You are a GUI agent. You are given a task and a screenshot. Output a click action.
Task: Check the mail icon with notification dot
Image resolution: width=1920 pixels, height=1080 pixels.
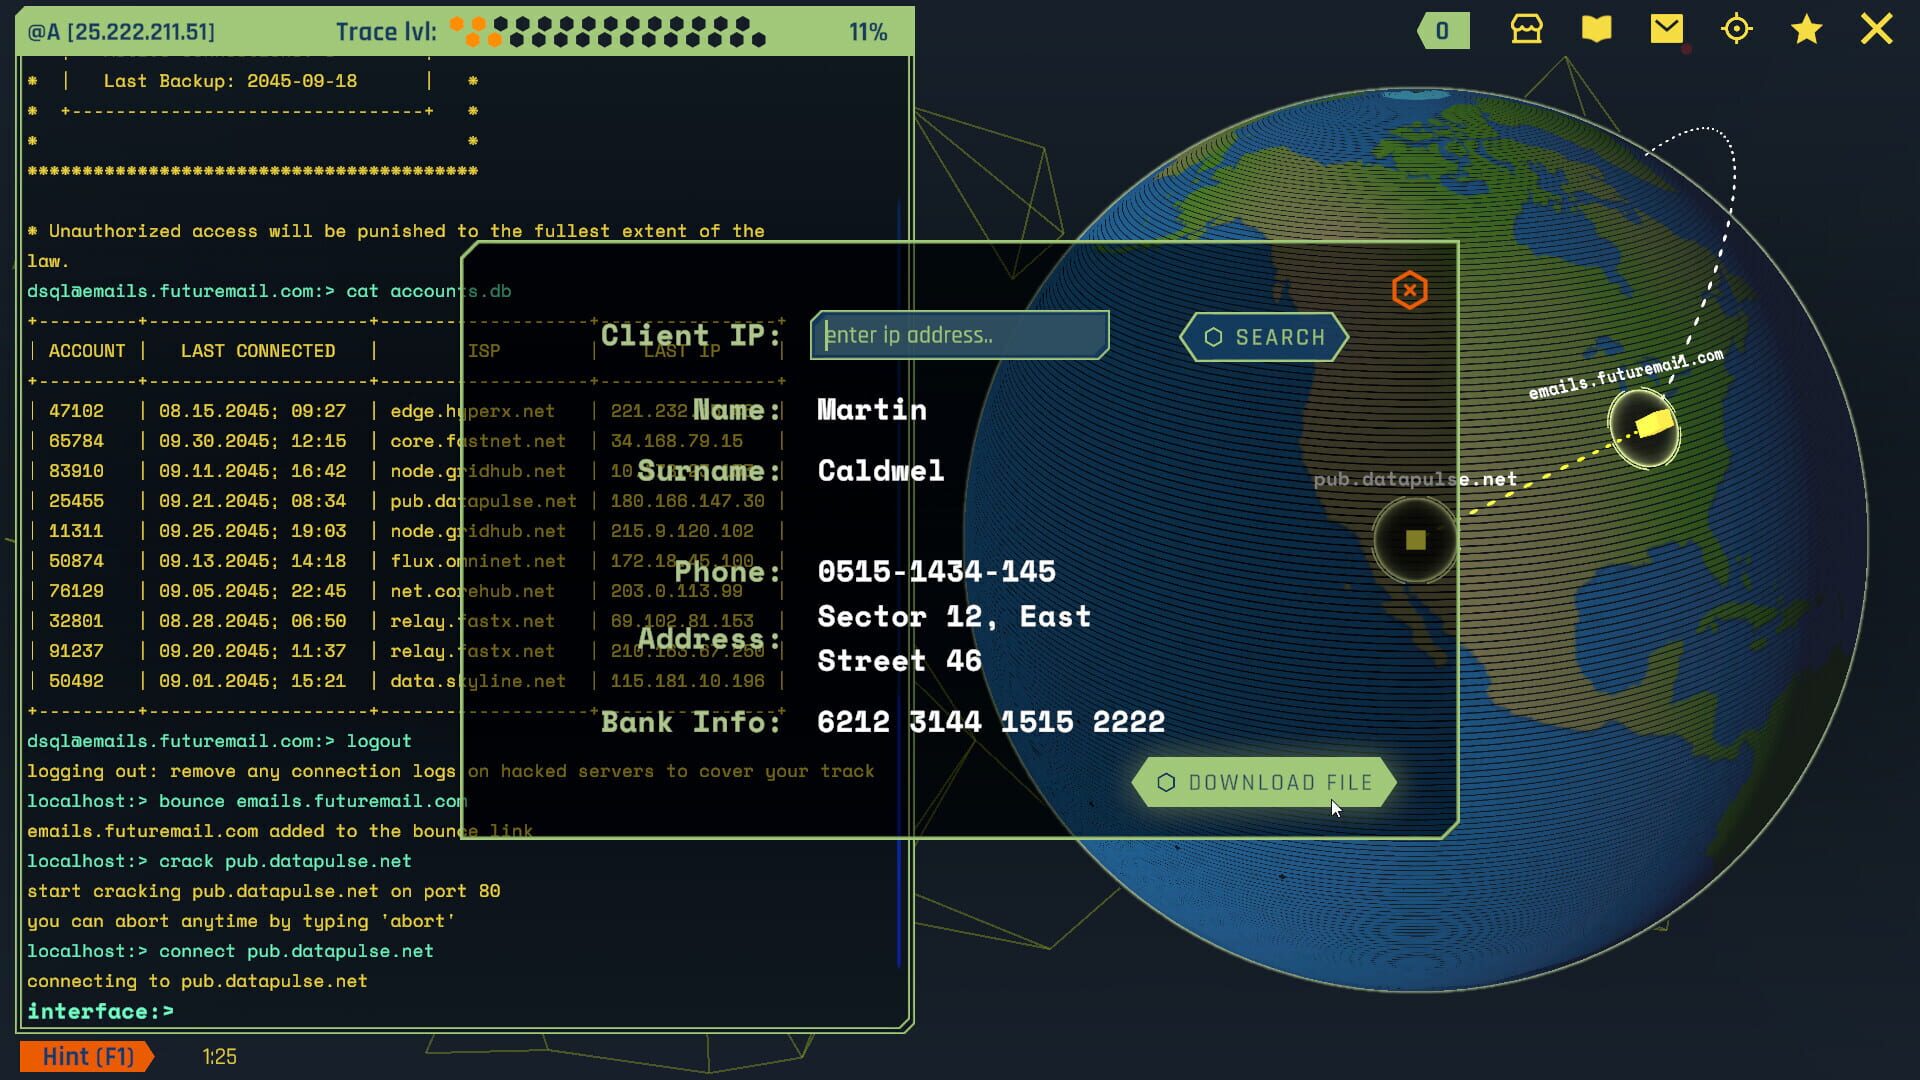[x=1666, y=30]
